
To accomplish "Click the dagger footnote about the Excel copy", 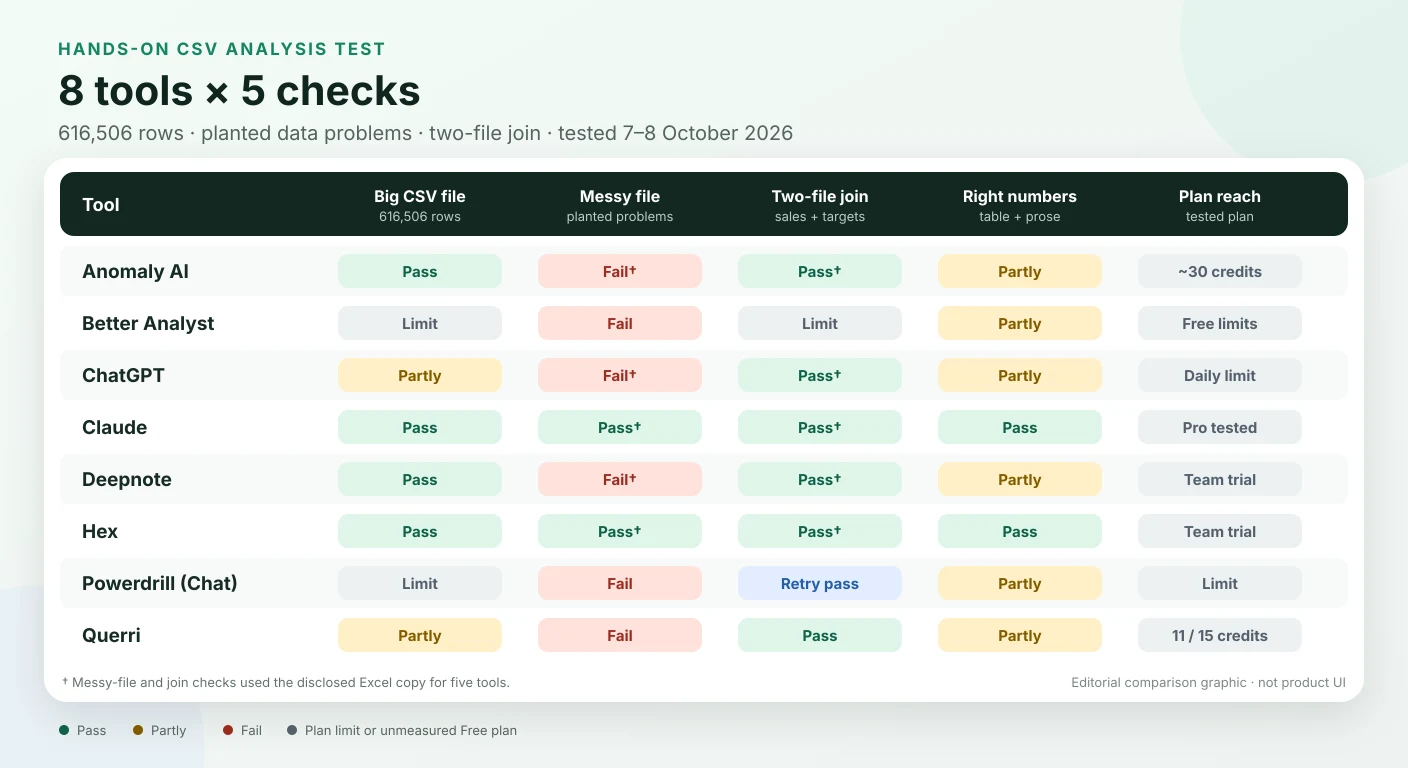I will [x=286, y=682].
